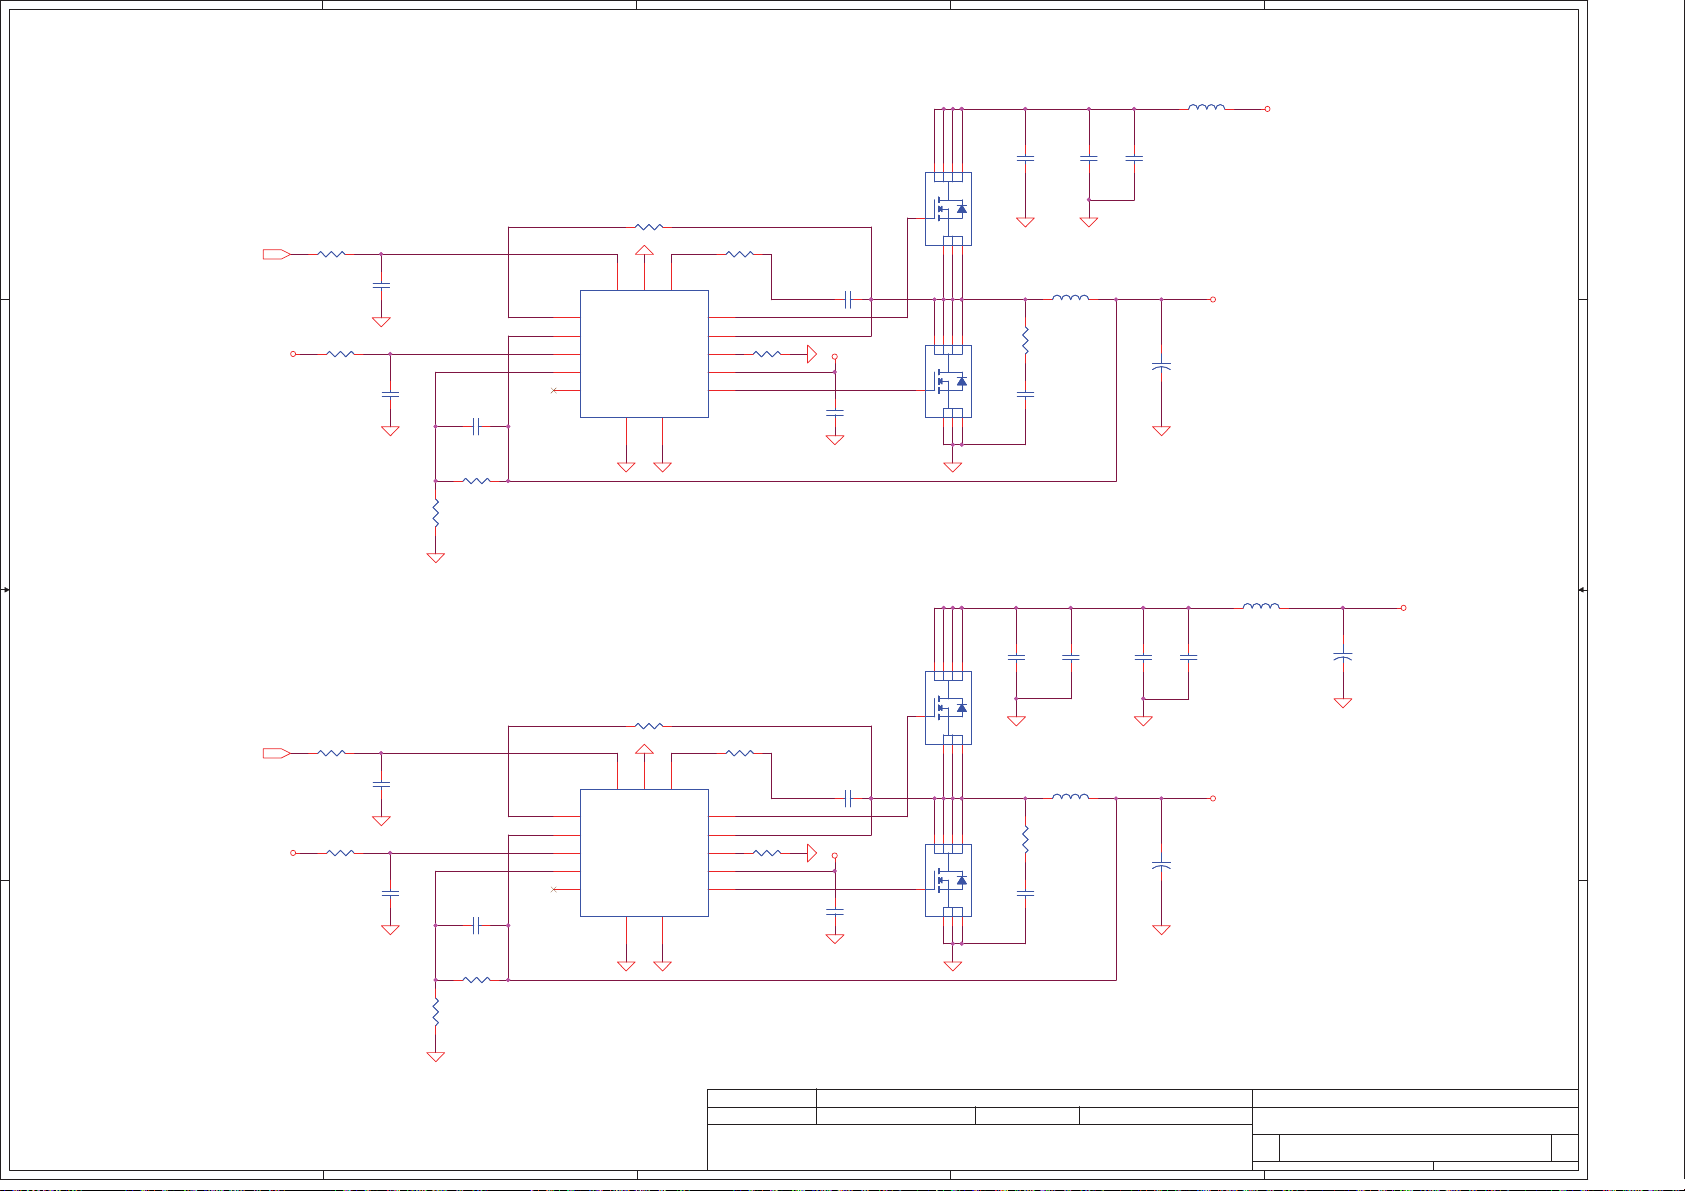
Task: Click the upper circuit's polarized output capacitor
Action: point(1161,367)
